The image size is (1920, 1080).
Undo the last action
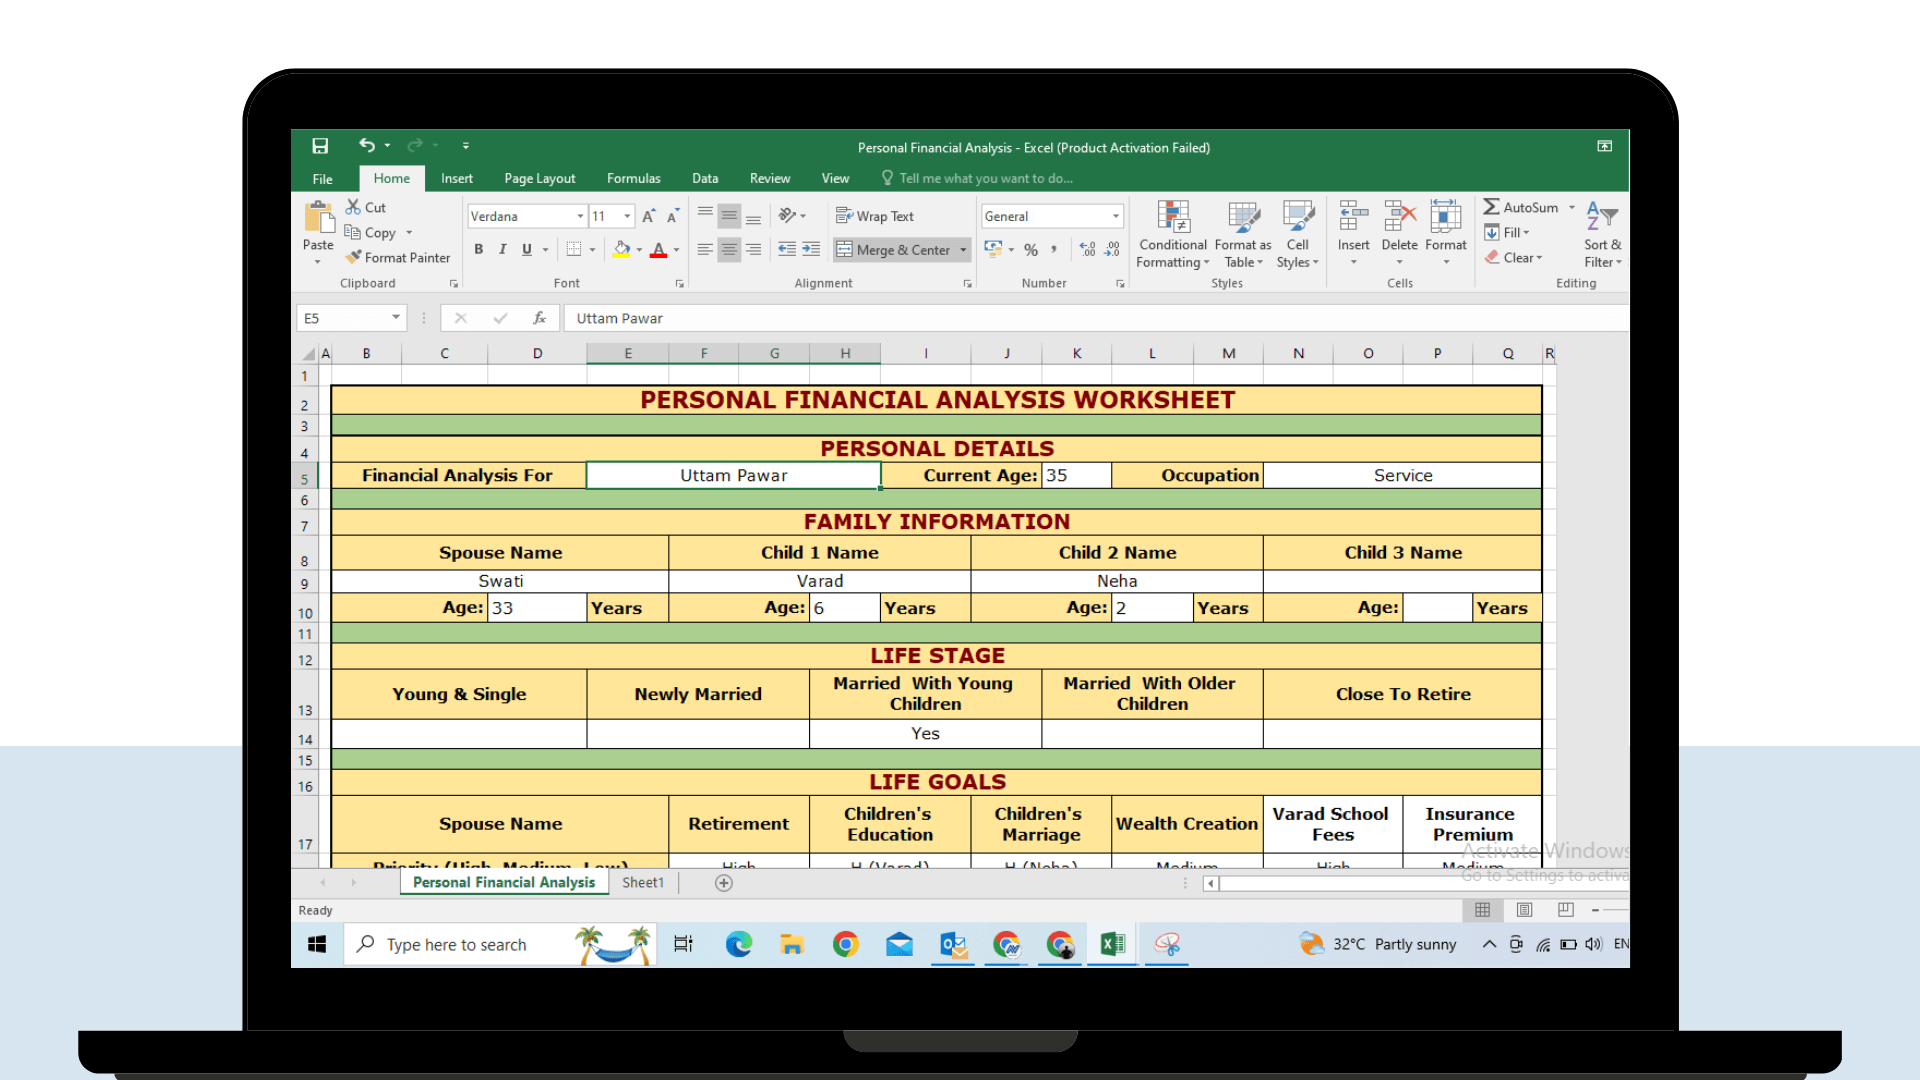pyautogui.click(x=367, y=146)
